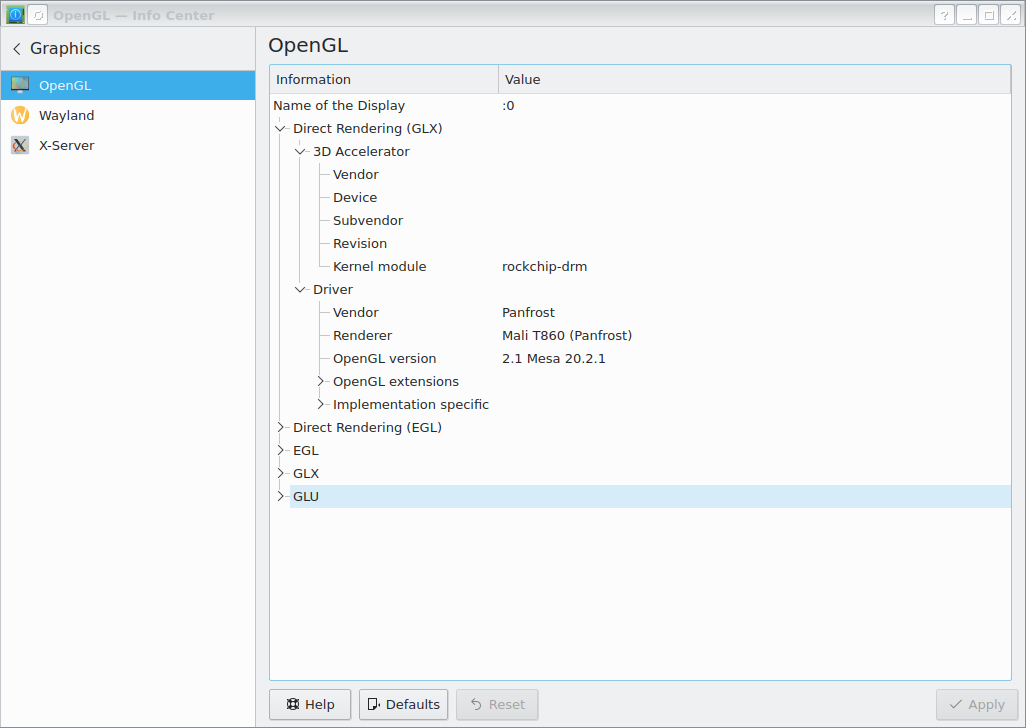Viewport: 1026px width, 728px height.
Task: Expand the OpenGL extensions node
Action: click(x=321, y=382)
